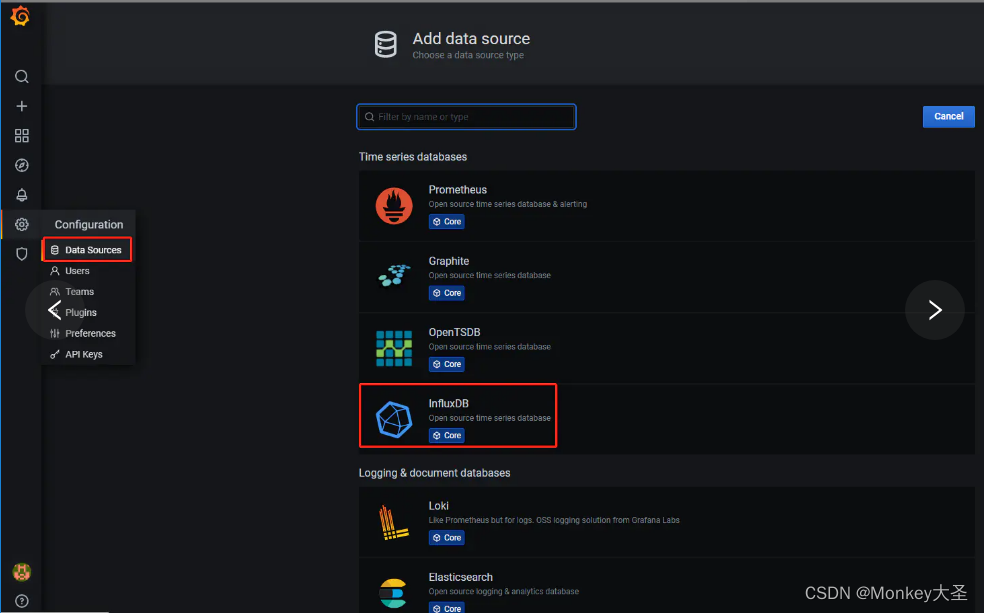Open the Create plus menu in sidebar
The width and height of the screenshot is (984, 613).
(21, 106)
